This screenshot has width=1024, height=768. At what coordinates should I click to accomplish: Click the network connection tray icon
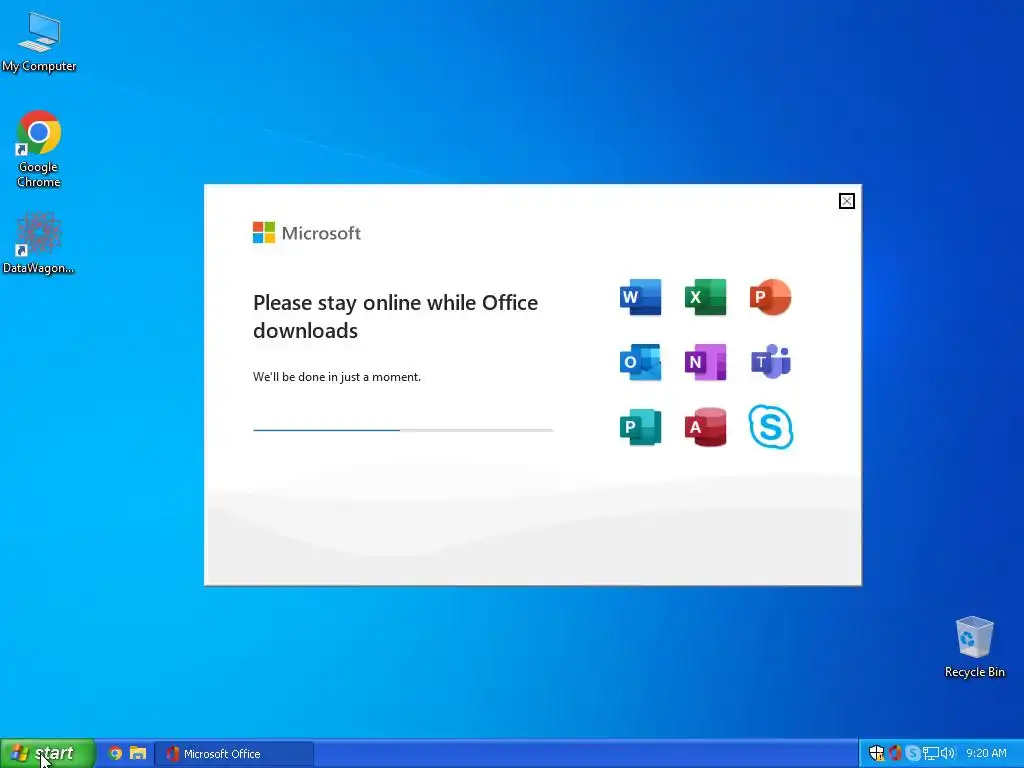point(931,753)
